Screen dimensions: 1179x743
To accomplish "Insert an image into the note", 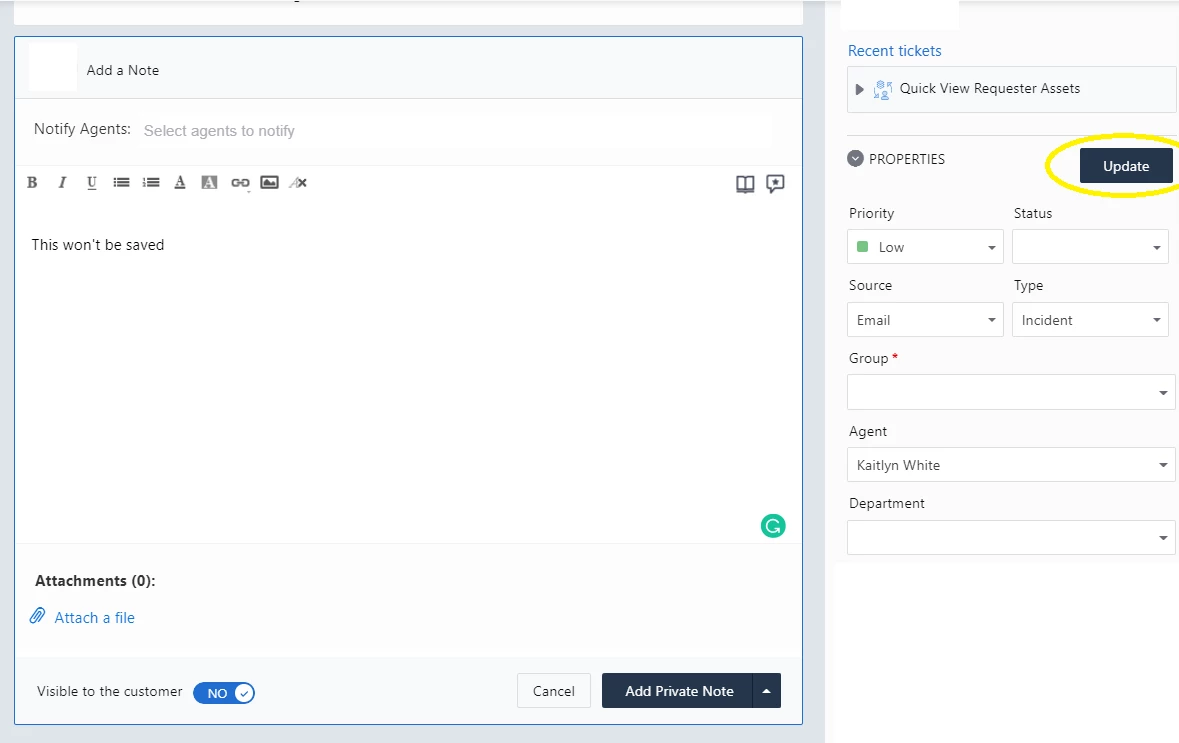I will (x=269, y=183).
